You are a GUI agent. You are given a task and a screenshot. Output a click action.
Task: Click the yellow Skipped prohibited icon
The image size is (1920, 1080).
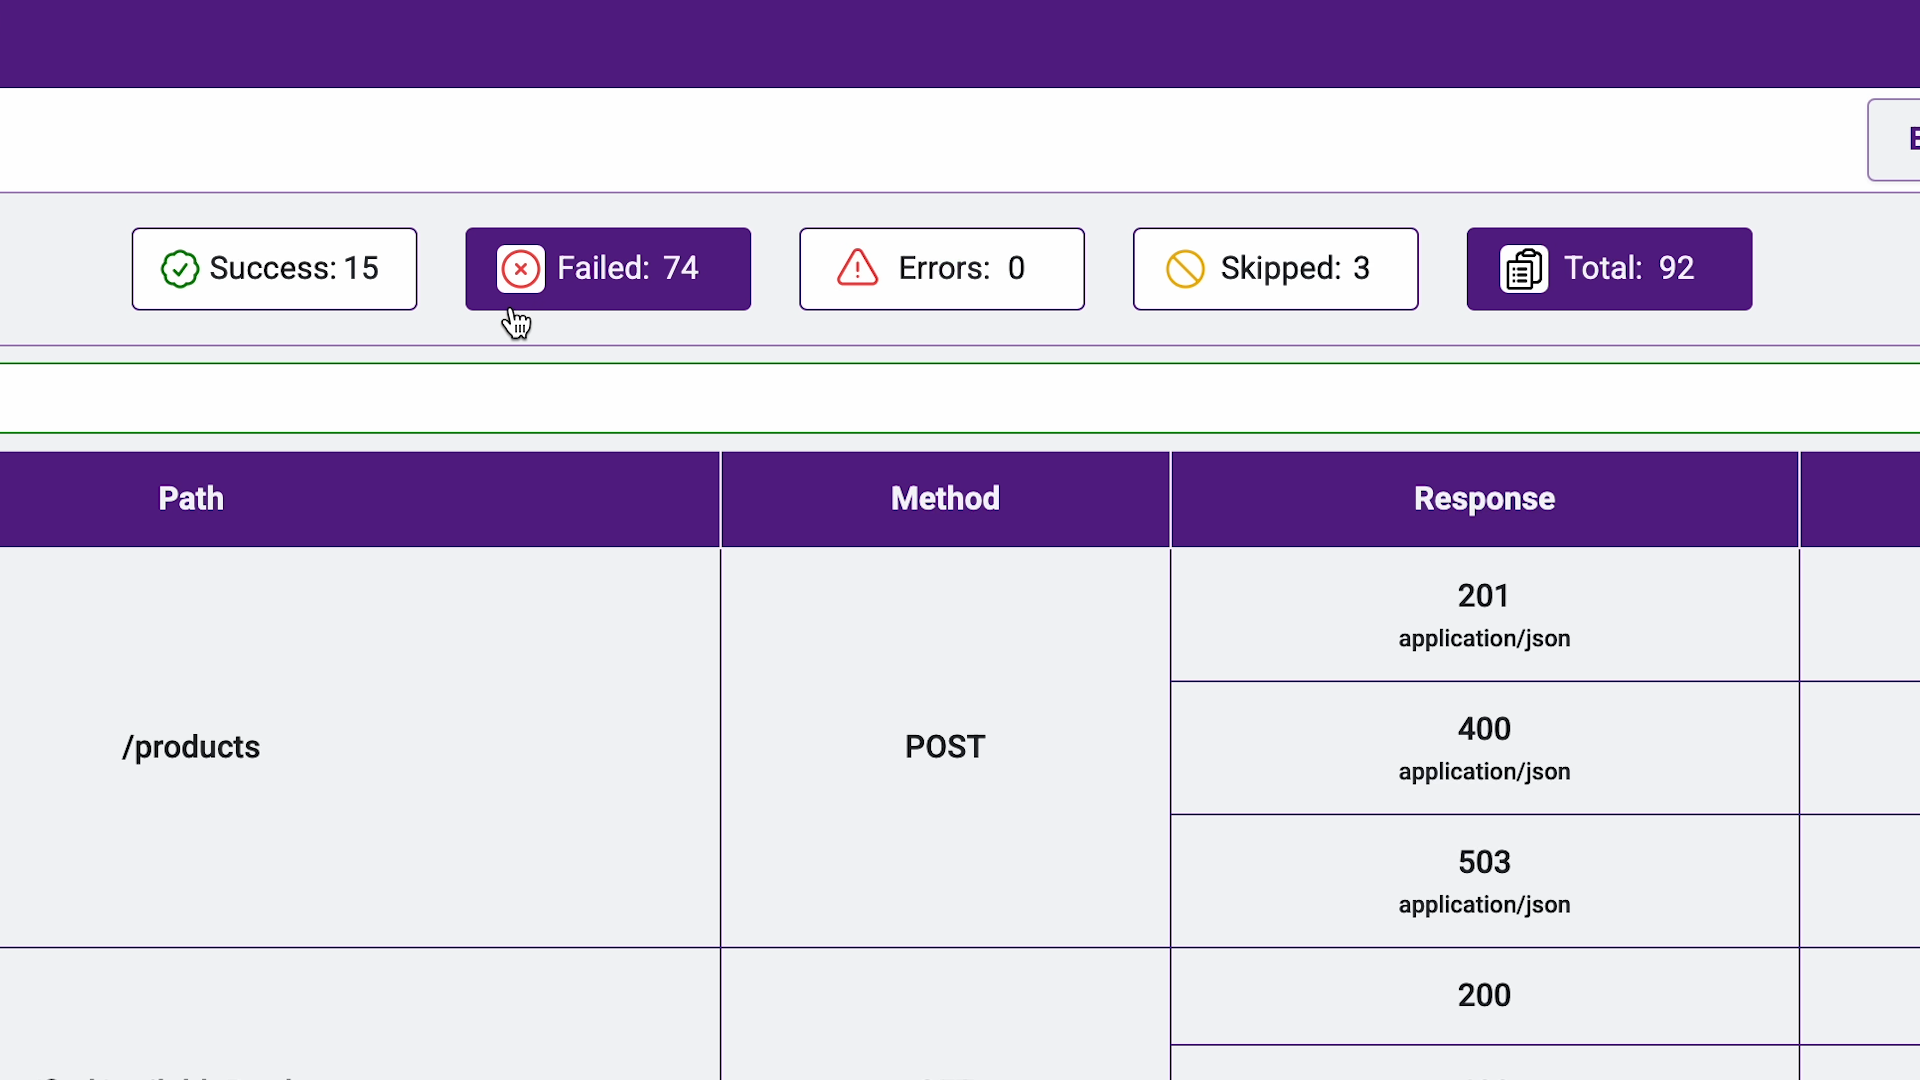[x=1185, y=269]
